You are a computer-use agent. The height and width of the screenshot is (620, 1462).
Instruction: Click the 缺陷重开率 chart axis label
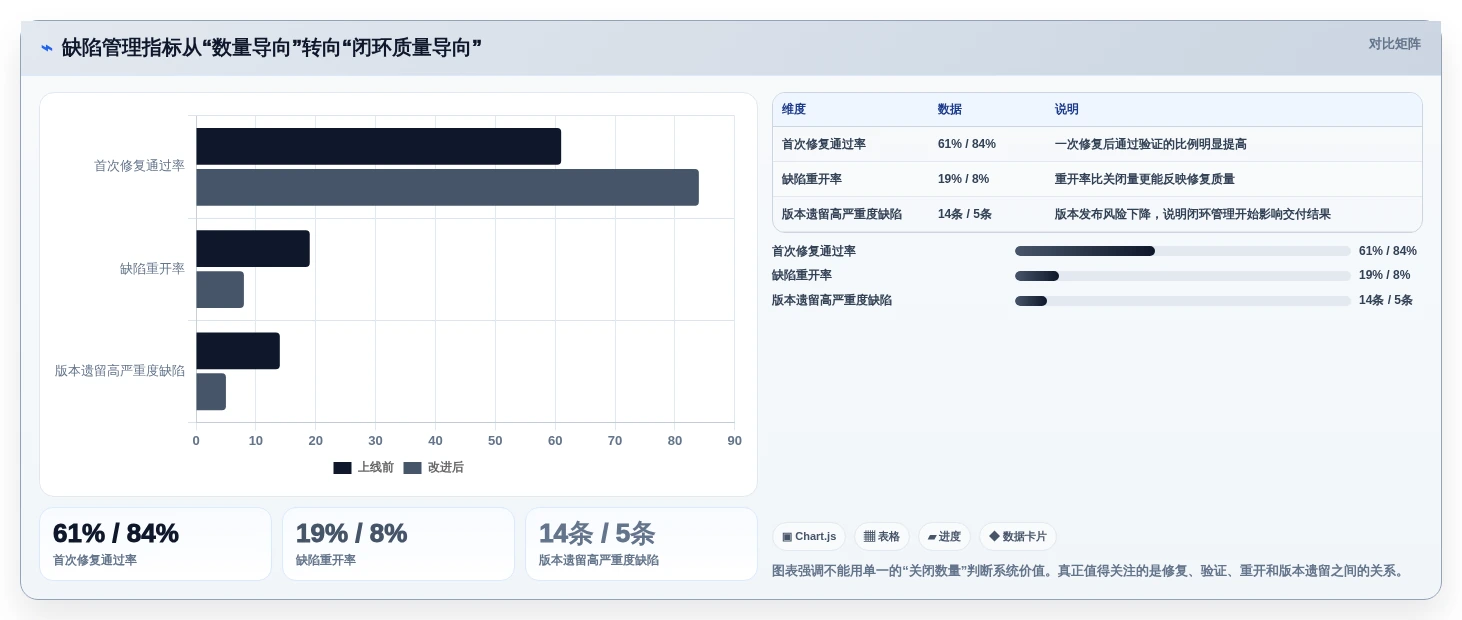click(x=152, y=268)
